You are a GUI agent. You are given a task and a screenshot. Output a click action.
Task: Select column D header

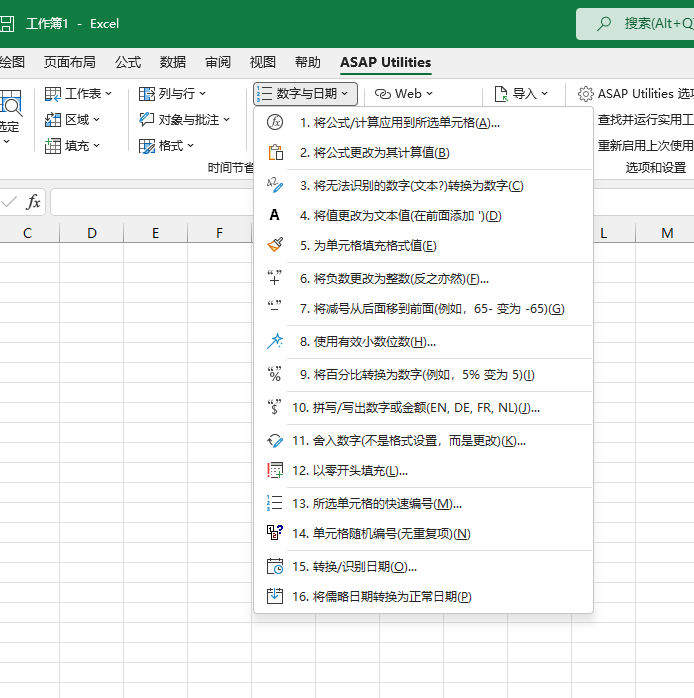pyautogui.click(x=92, y=233)
